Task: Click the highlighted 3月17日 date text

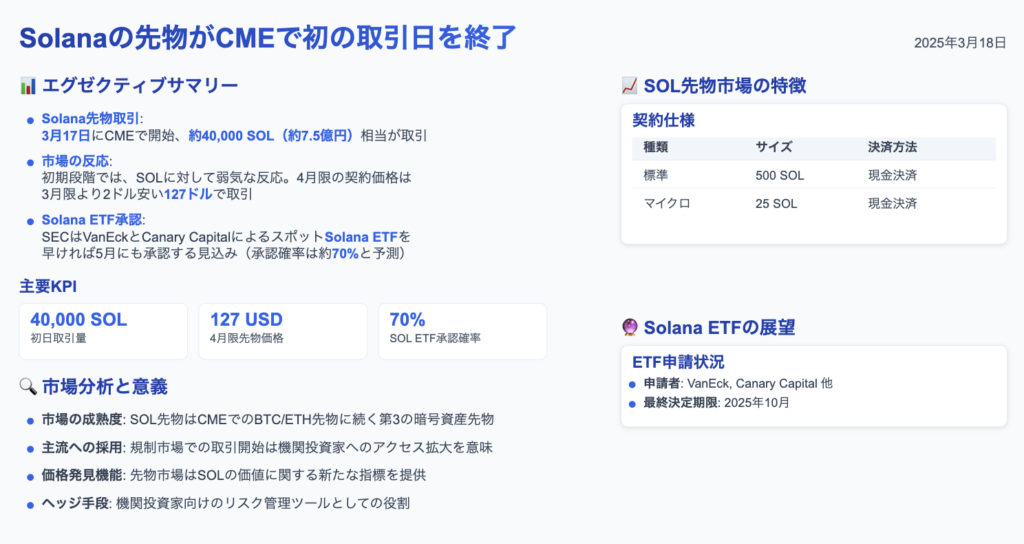Action: coord(66,135)
